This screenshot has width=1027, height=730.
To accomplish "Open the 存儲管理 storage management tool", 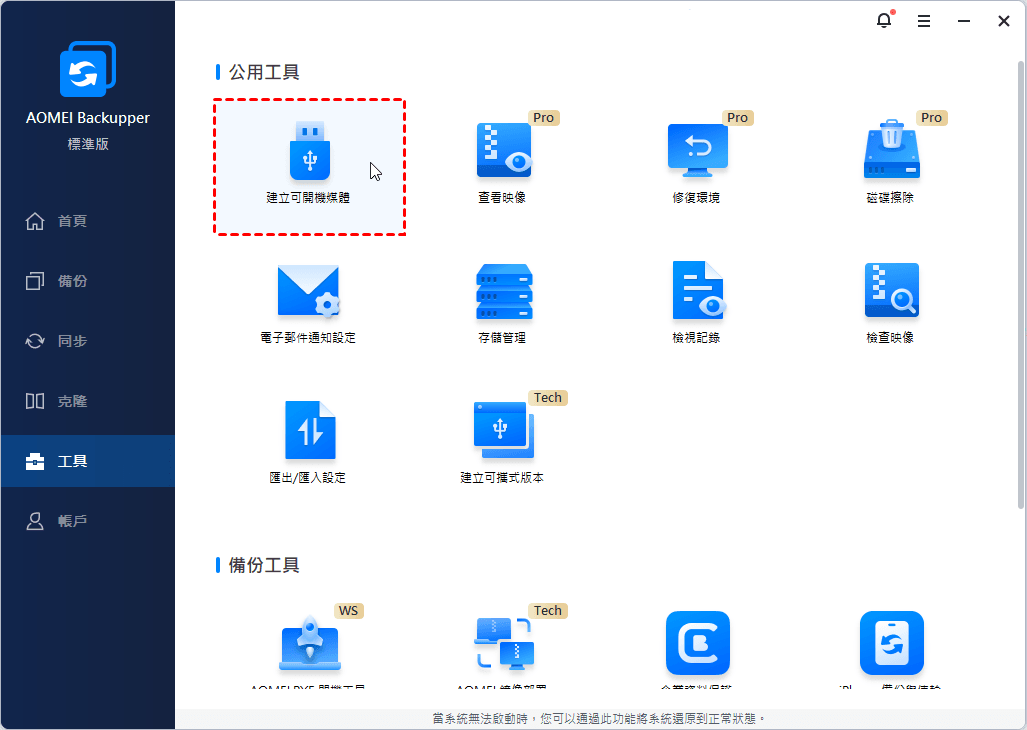I will click(504, 291).
